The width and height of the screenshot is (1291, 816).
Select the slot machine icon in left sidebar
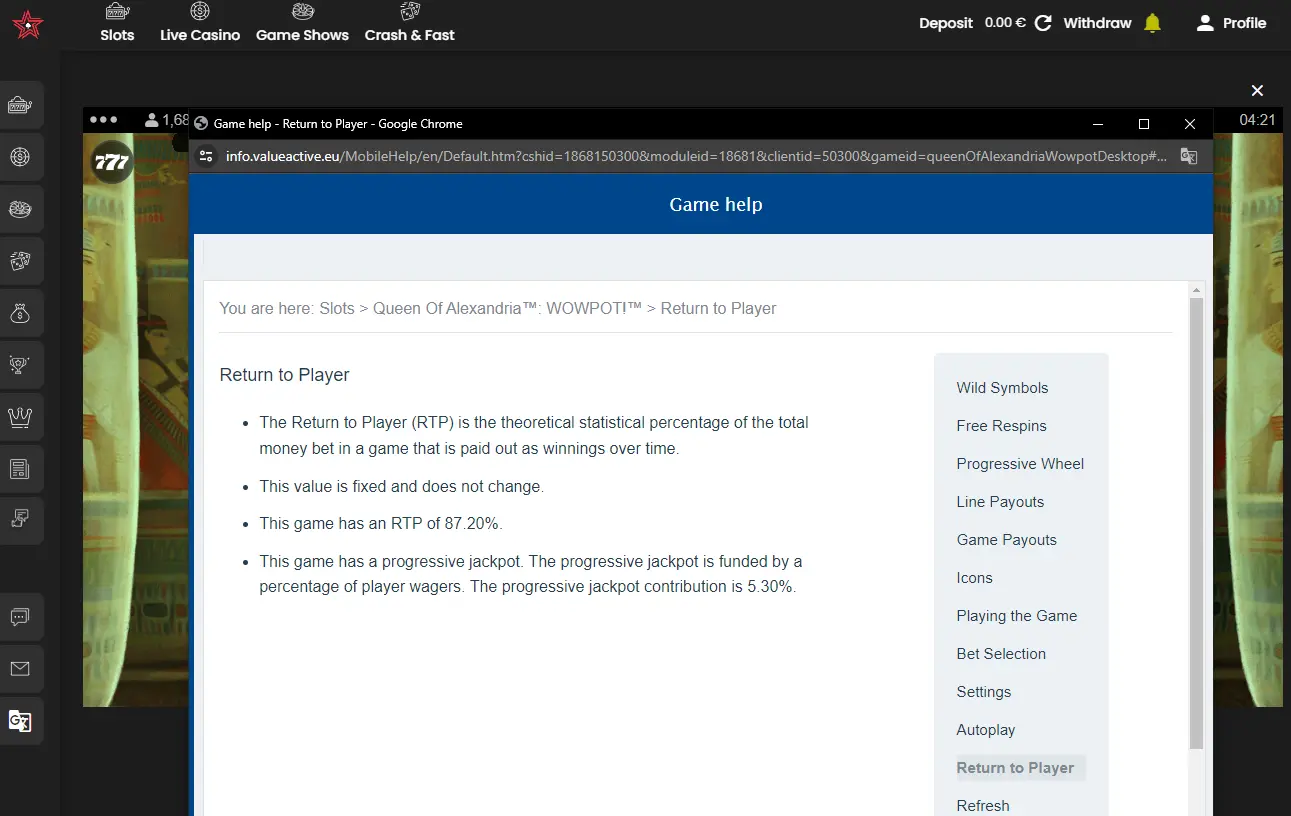point(20,105)
